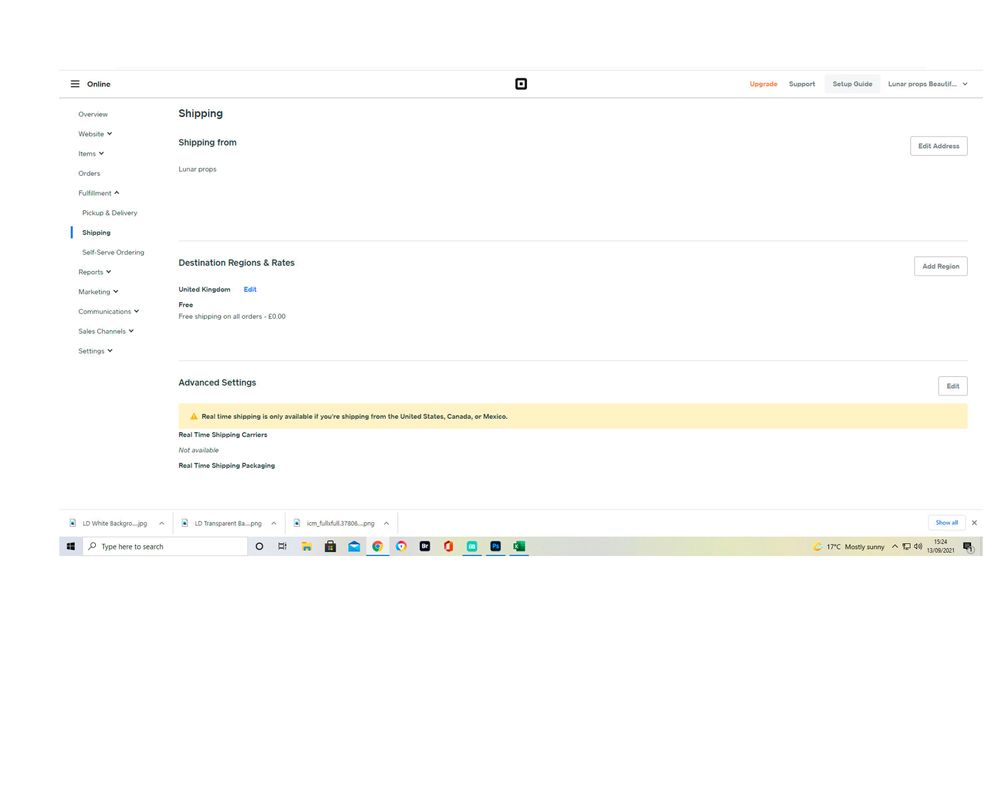999x799 pixels.
Task: Launch Excel from the taskbar
Action: pyautogui.click(x=519, y=547)
